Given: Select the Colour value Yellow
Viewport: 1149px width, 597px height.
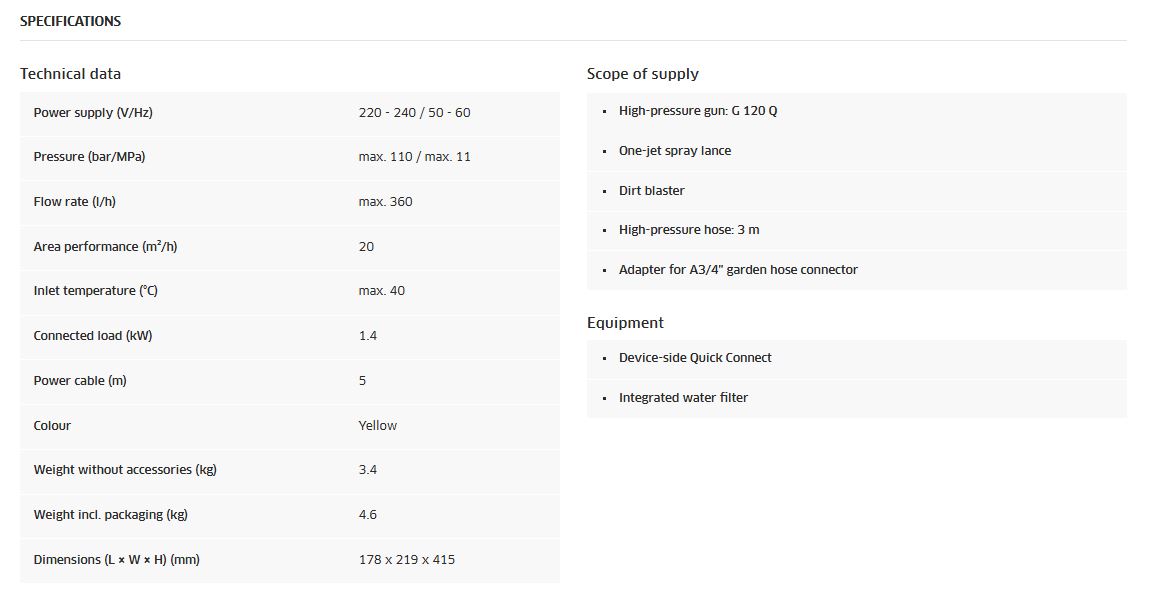Looking at the screenshot, I should pos(377,426).
